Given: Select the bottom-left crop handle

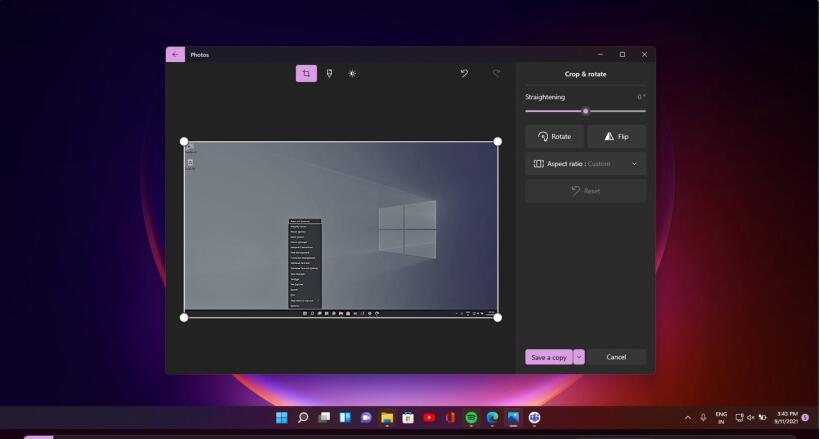Looking at the screenshot, I should [x=184, y=318].
